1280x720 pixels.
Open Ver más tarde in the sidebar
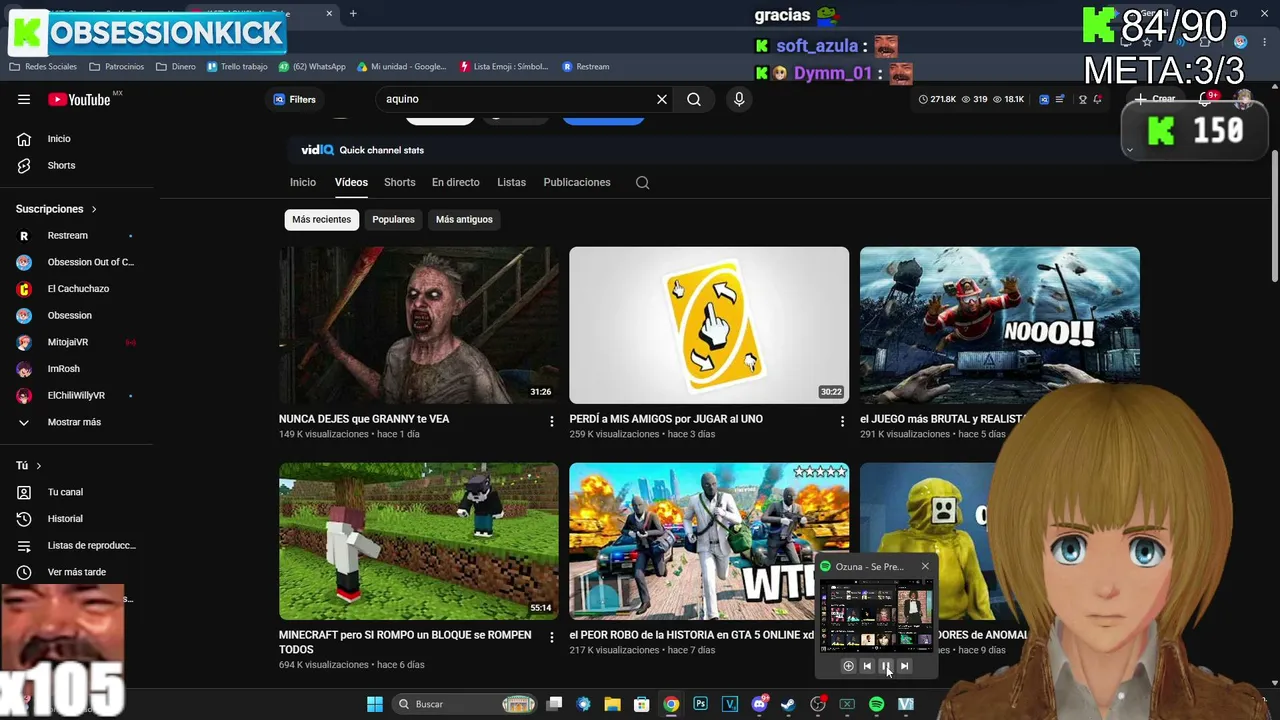pyautogui.click(x=76, y=572)
